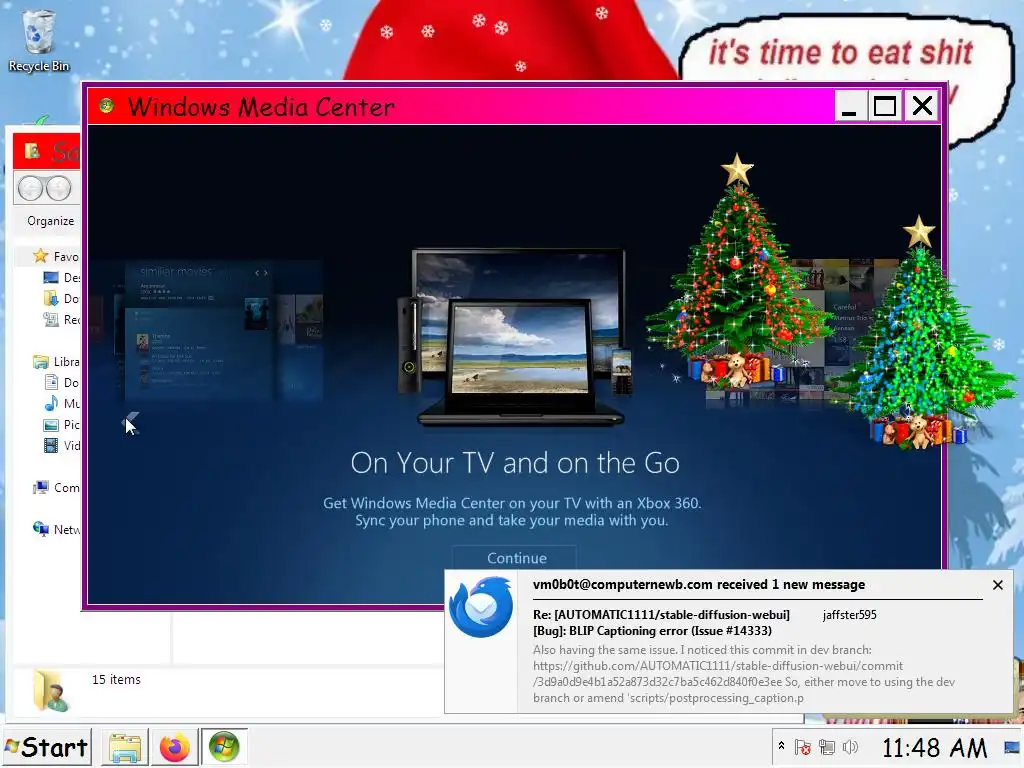The width and height of the screenshot is (1024, 768).
Task: Click Continue in Windows Media Center
Action: (516, 558)
